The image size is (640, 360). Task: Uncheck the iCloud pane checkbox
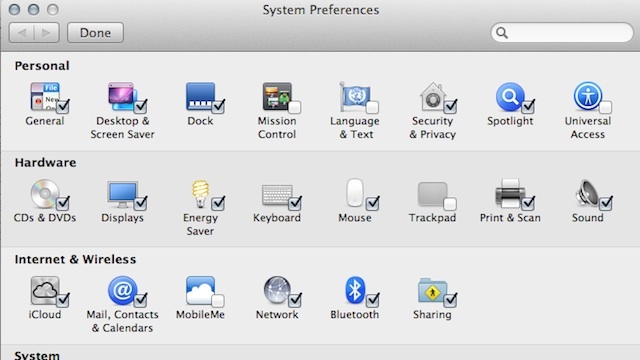[x=62, y=300]
